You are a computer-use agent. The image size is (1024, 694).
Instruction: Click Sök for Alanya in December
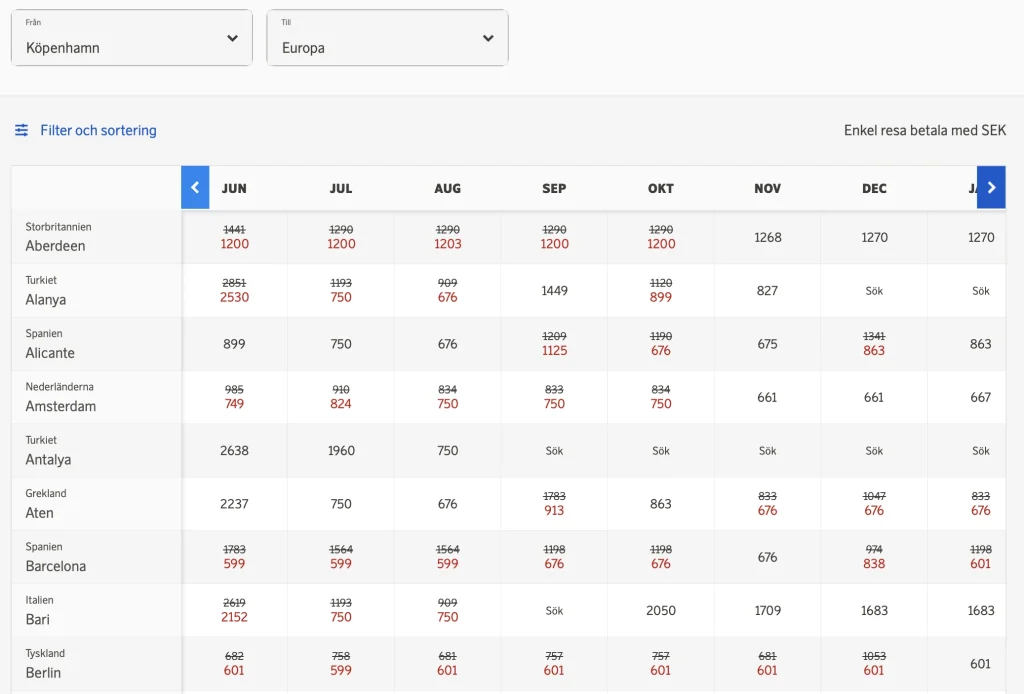coord(874,291)
